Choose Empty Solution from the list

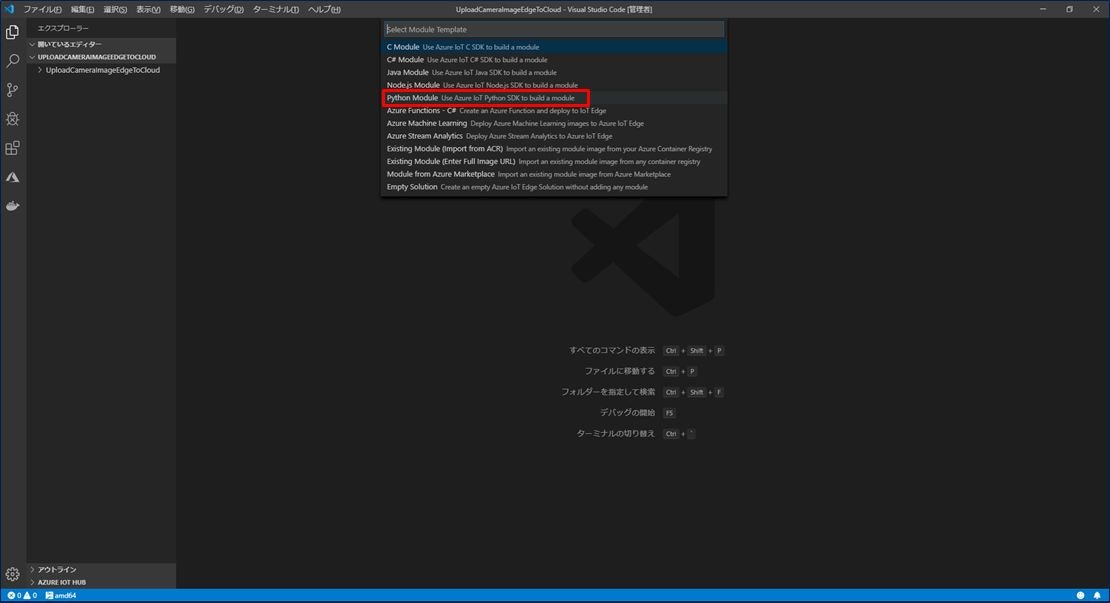[x=412, y=186]
